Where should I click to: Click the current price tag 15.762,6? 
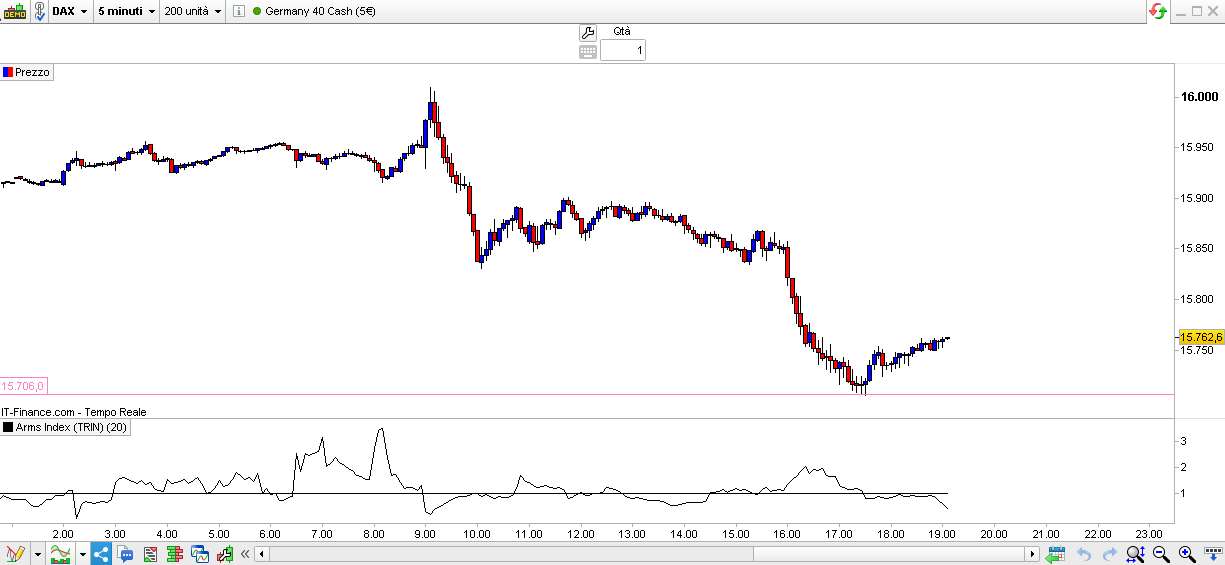[x=1201, y=338]
